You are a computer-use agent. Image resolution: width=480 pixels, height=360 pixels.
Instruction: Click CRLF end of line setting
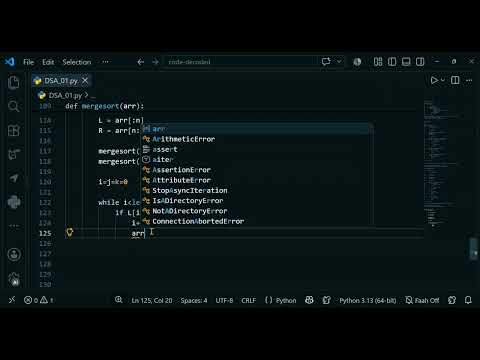click(249, 300)
